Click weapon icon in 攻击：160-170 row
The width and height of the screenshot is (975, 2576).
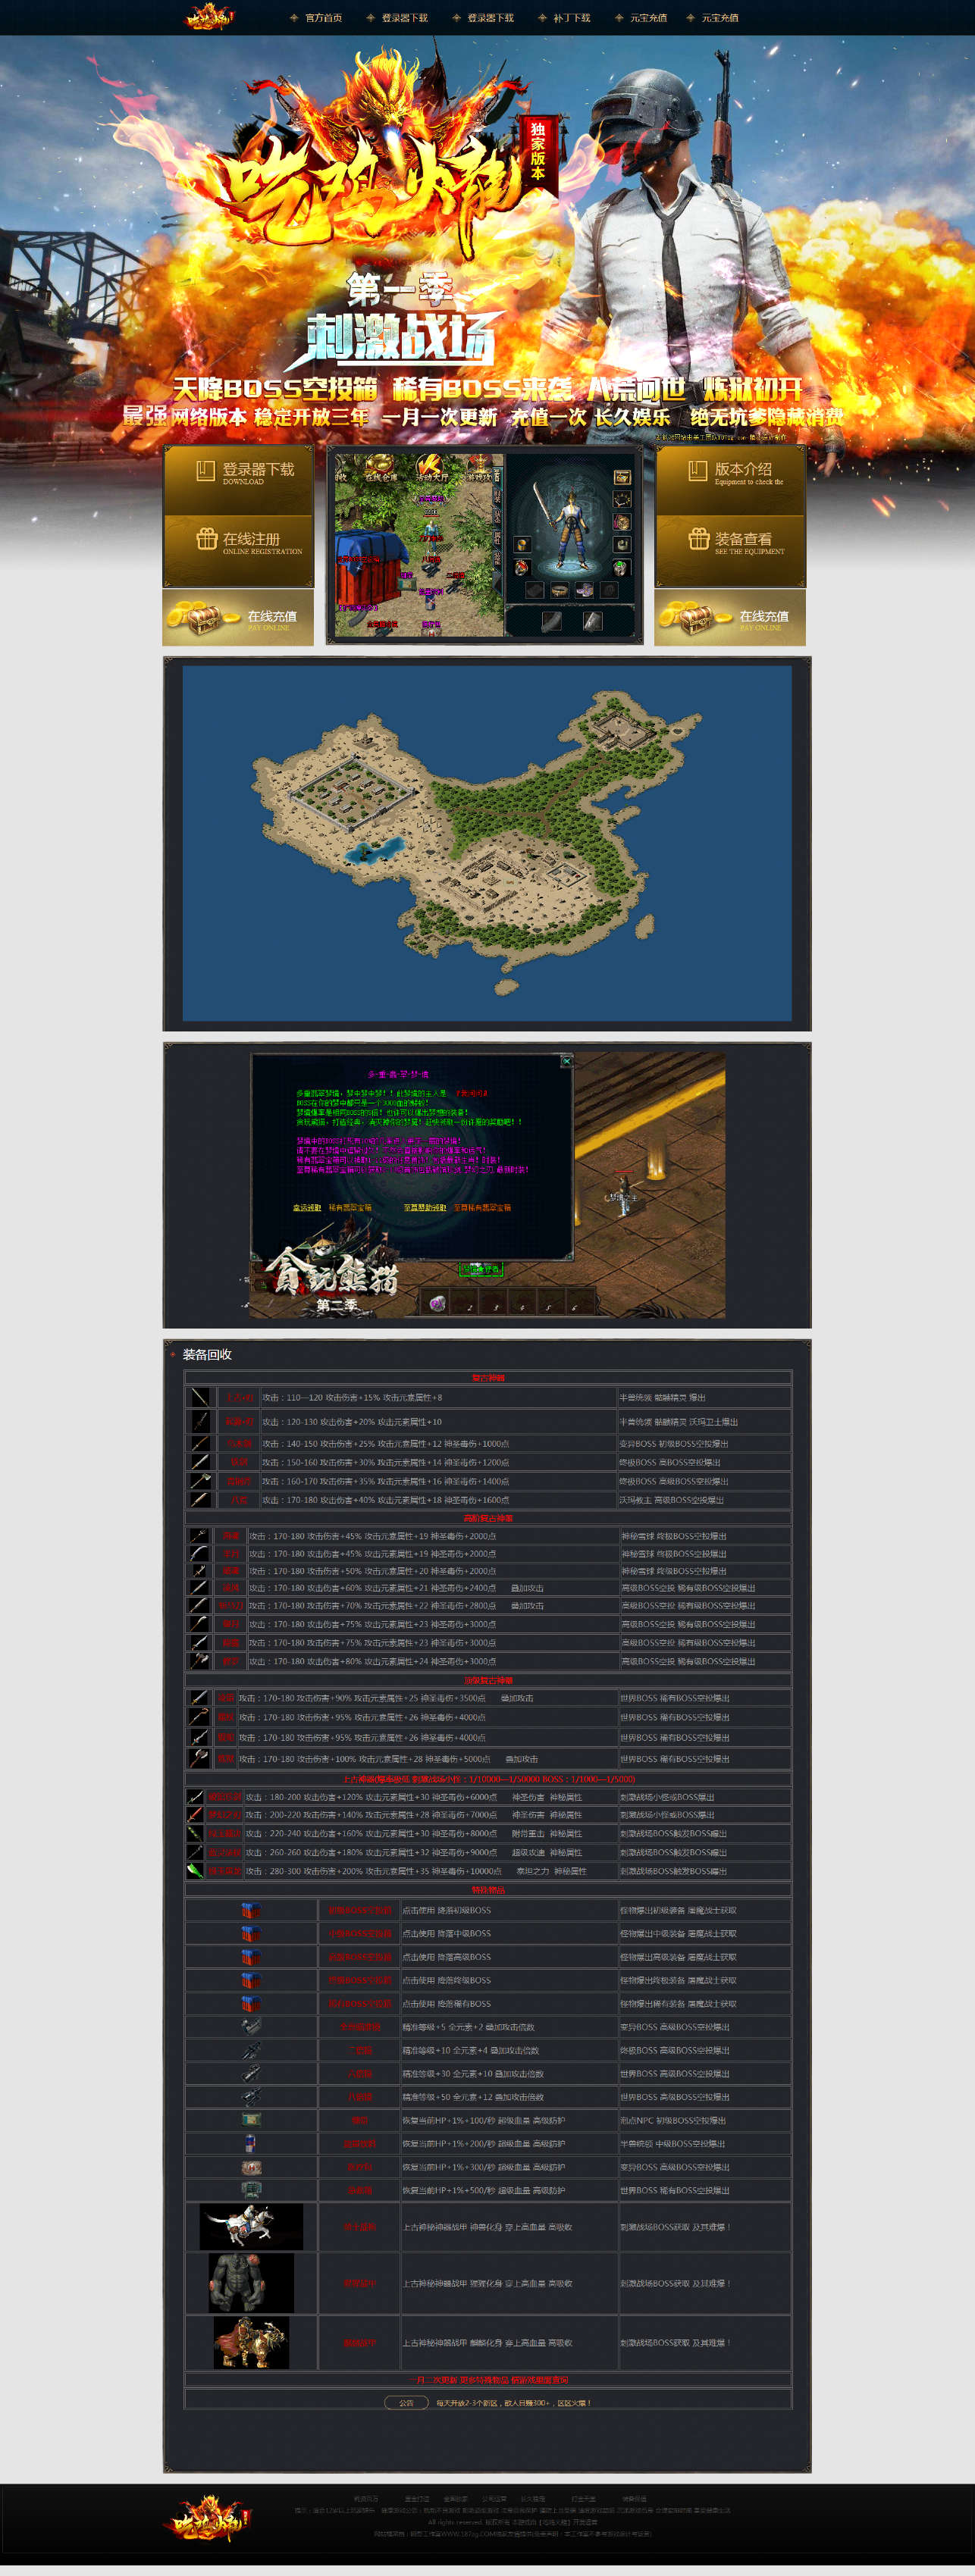[x=200, y=1481]
